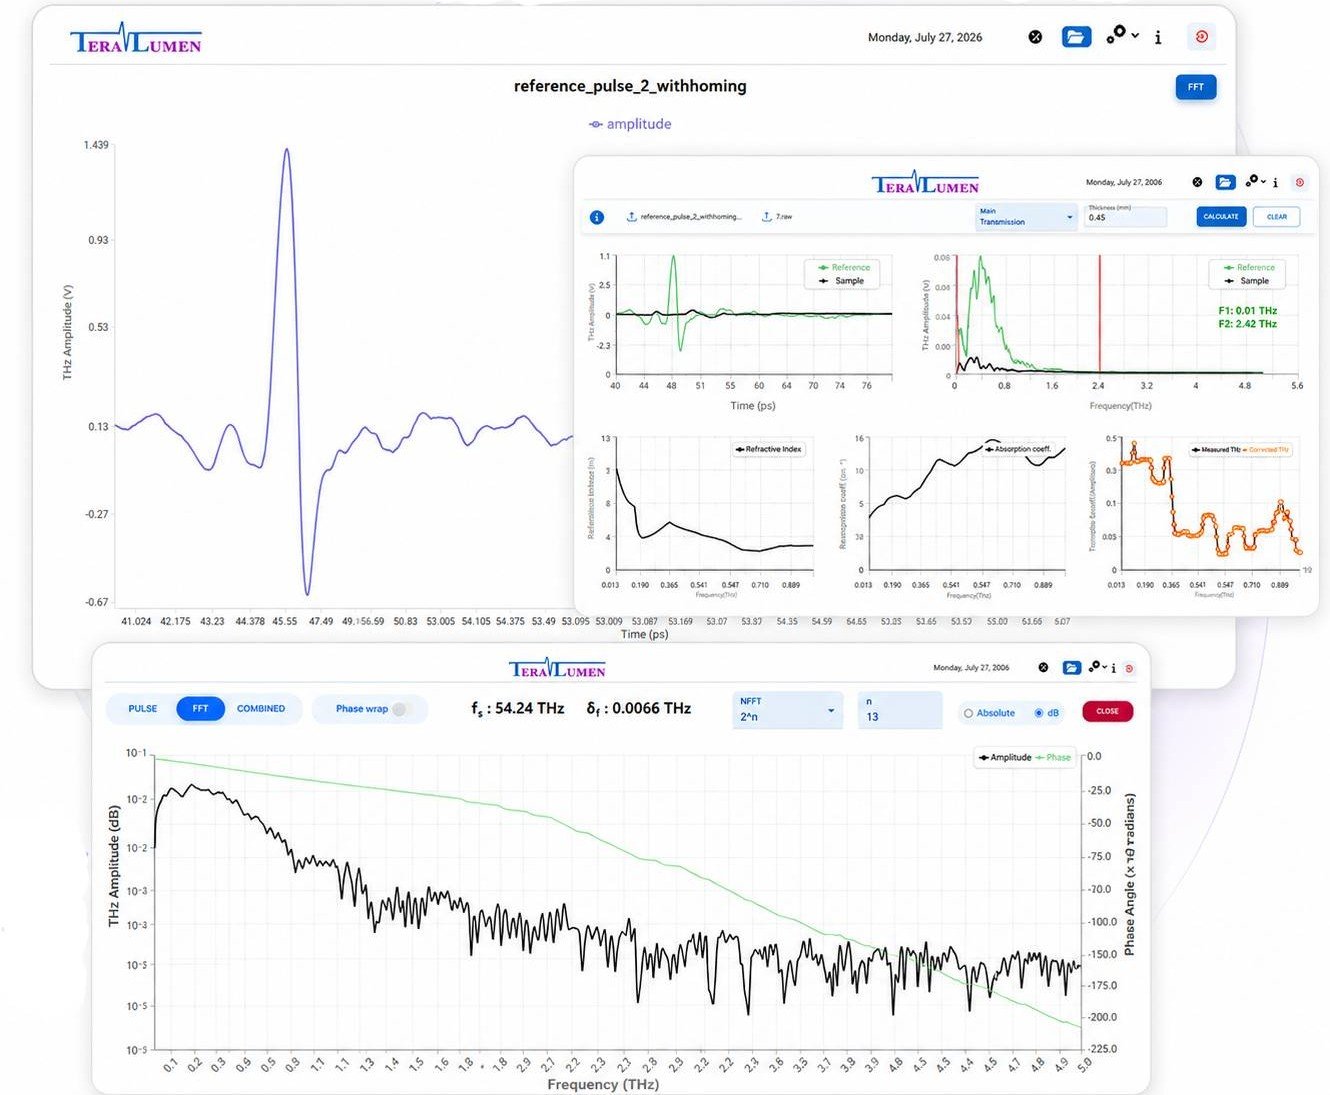Click the red exit icon in the FFT window
Screen dimensions: 1330x1095
pyautogui.click(x=1130, y=669)
